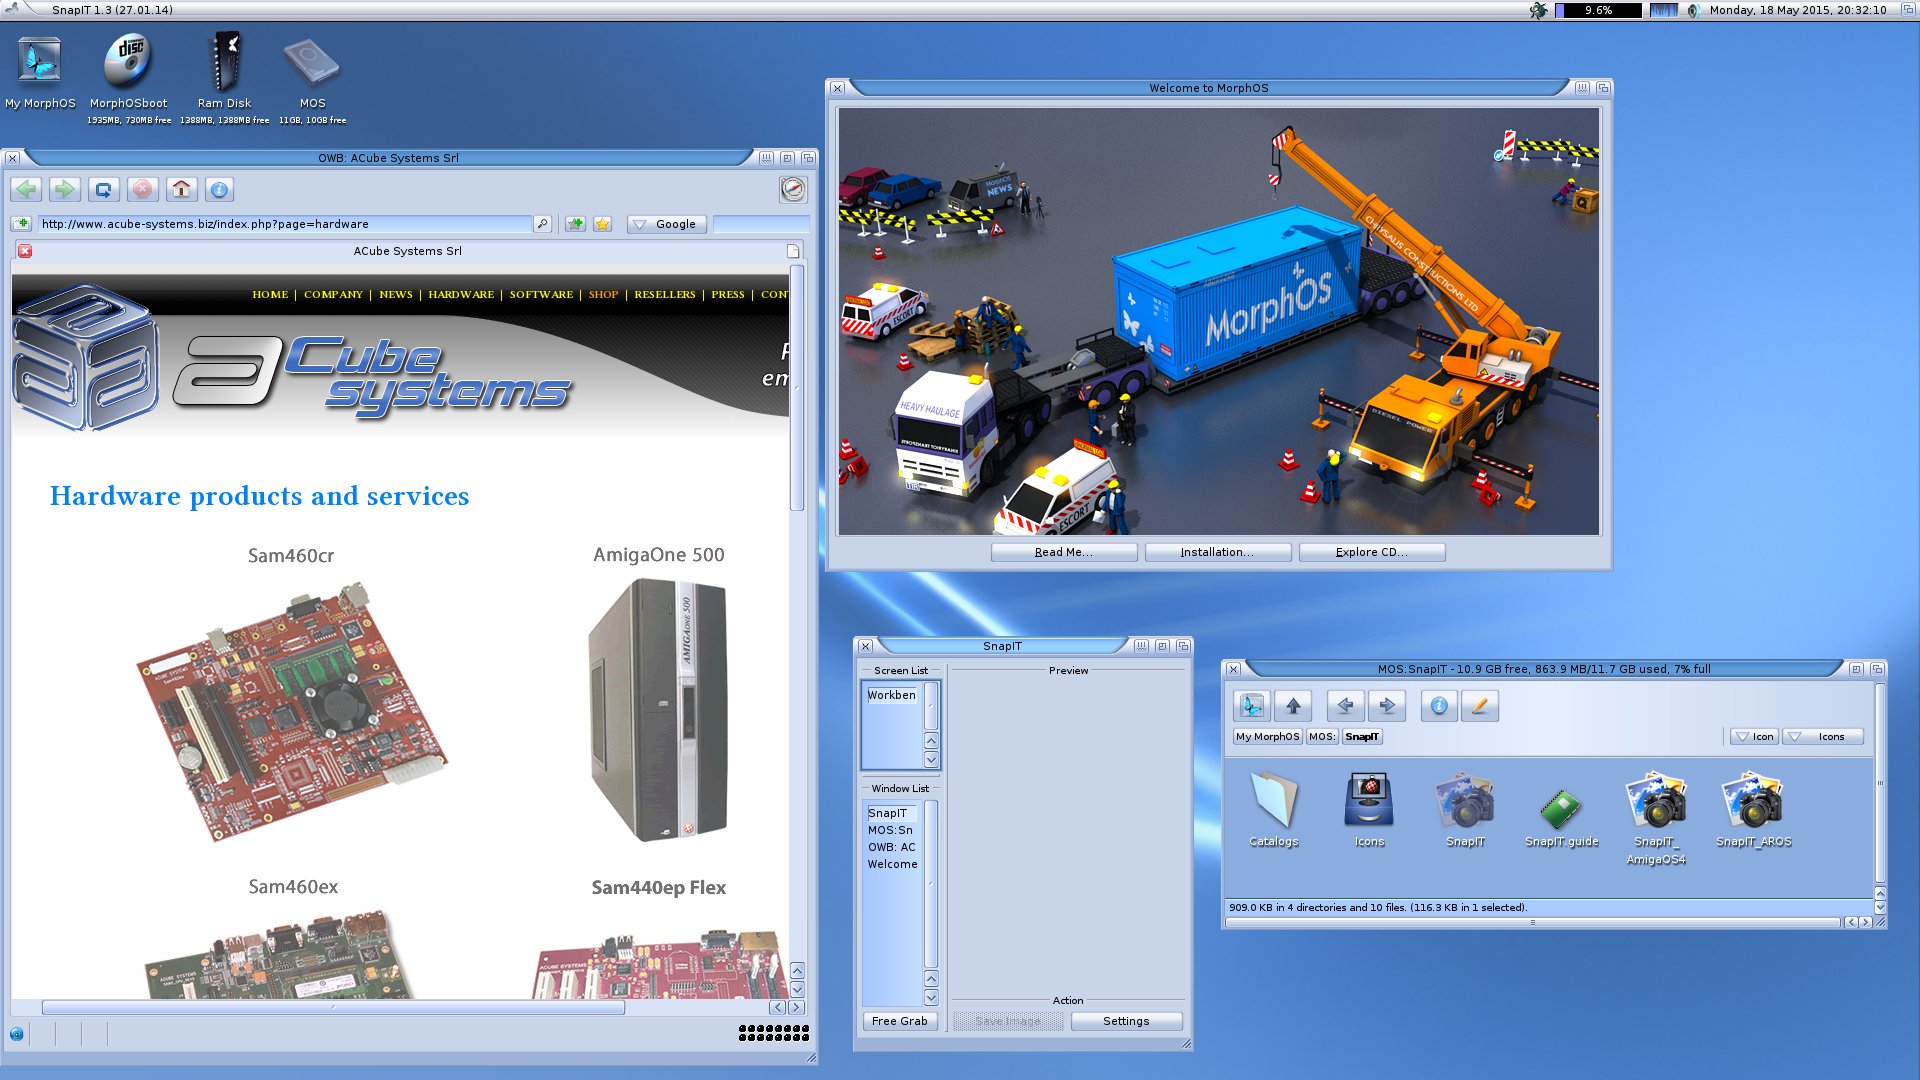The width and height of the screenshot is (1920, 1080).
Task: Click PRESS in ACube site menu
Action: (727, 295)
